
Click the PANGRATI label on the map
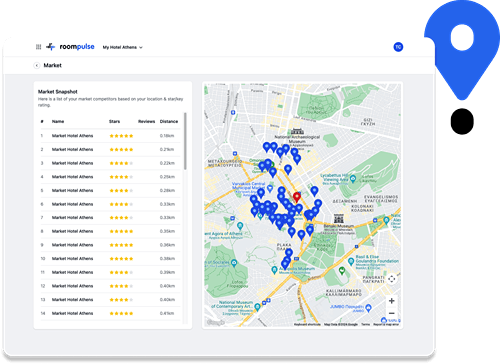click(x=373, y=279)
